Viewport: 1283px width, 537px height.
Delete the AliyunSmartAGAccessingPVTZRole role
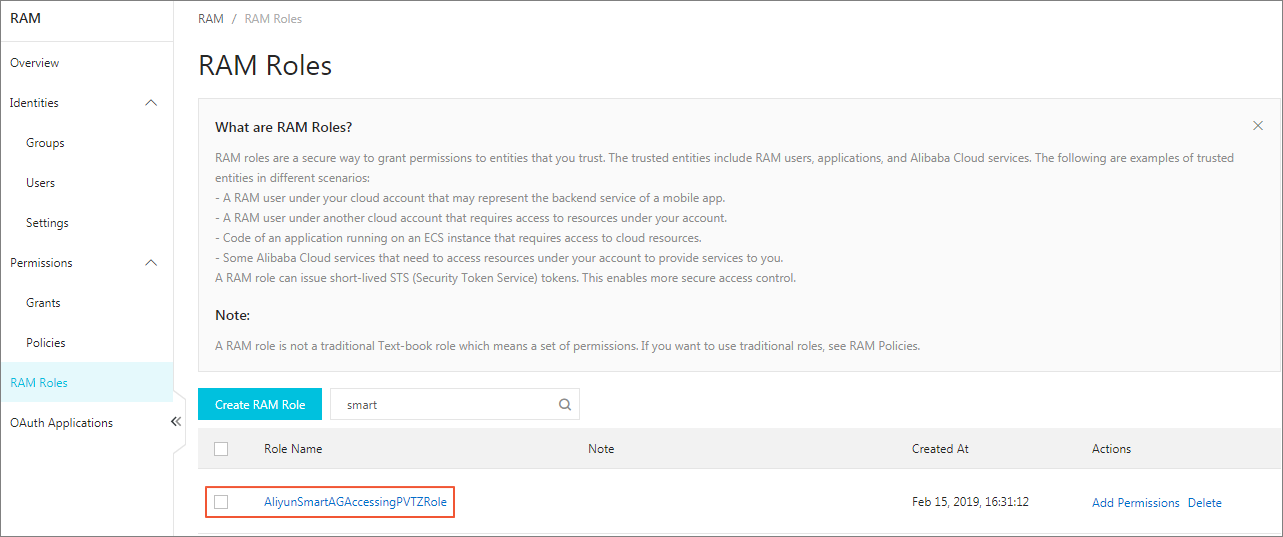(1205, 503)
